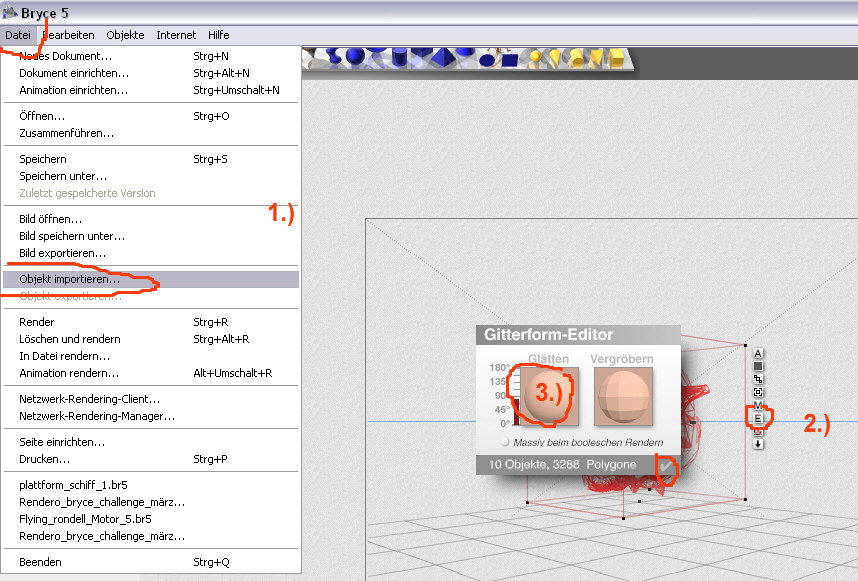The image size is (858, 581).
Task: Select Bild speichern unter menu entry
Action: (x=151, y=236)
